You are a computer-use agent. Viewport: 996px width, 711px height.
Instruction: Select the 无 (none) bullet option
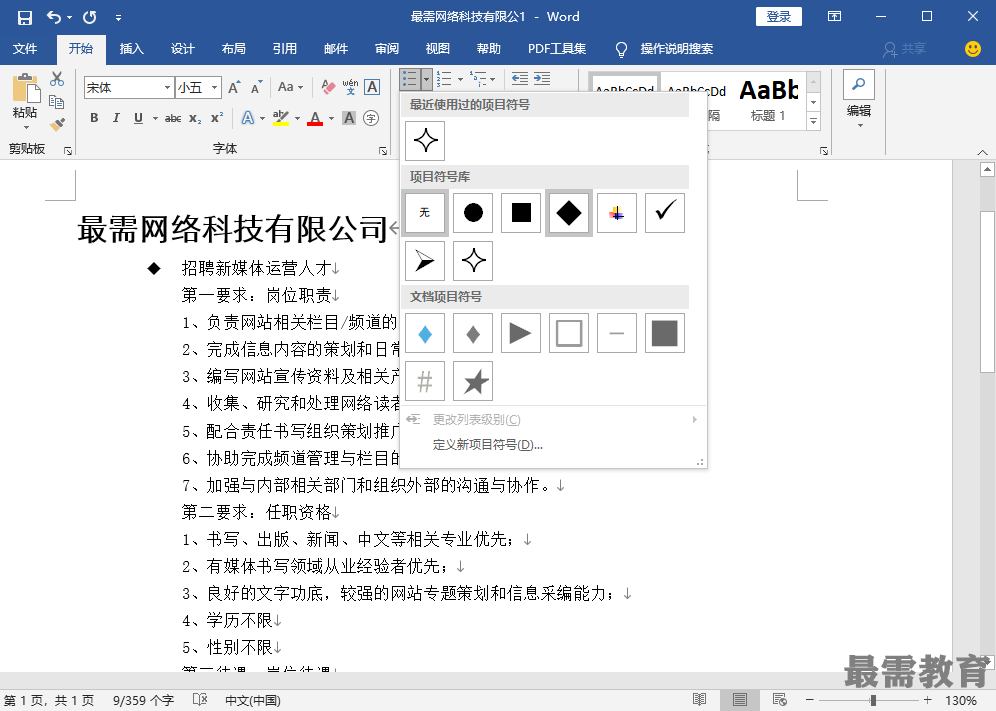click(x=425, y=212)
